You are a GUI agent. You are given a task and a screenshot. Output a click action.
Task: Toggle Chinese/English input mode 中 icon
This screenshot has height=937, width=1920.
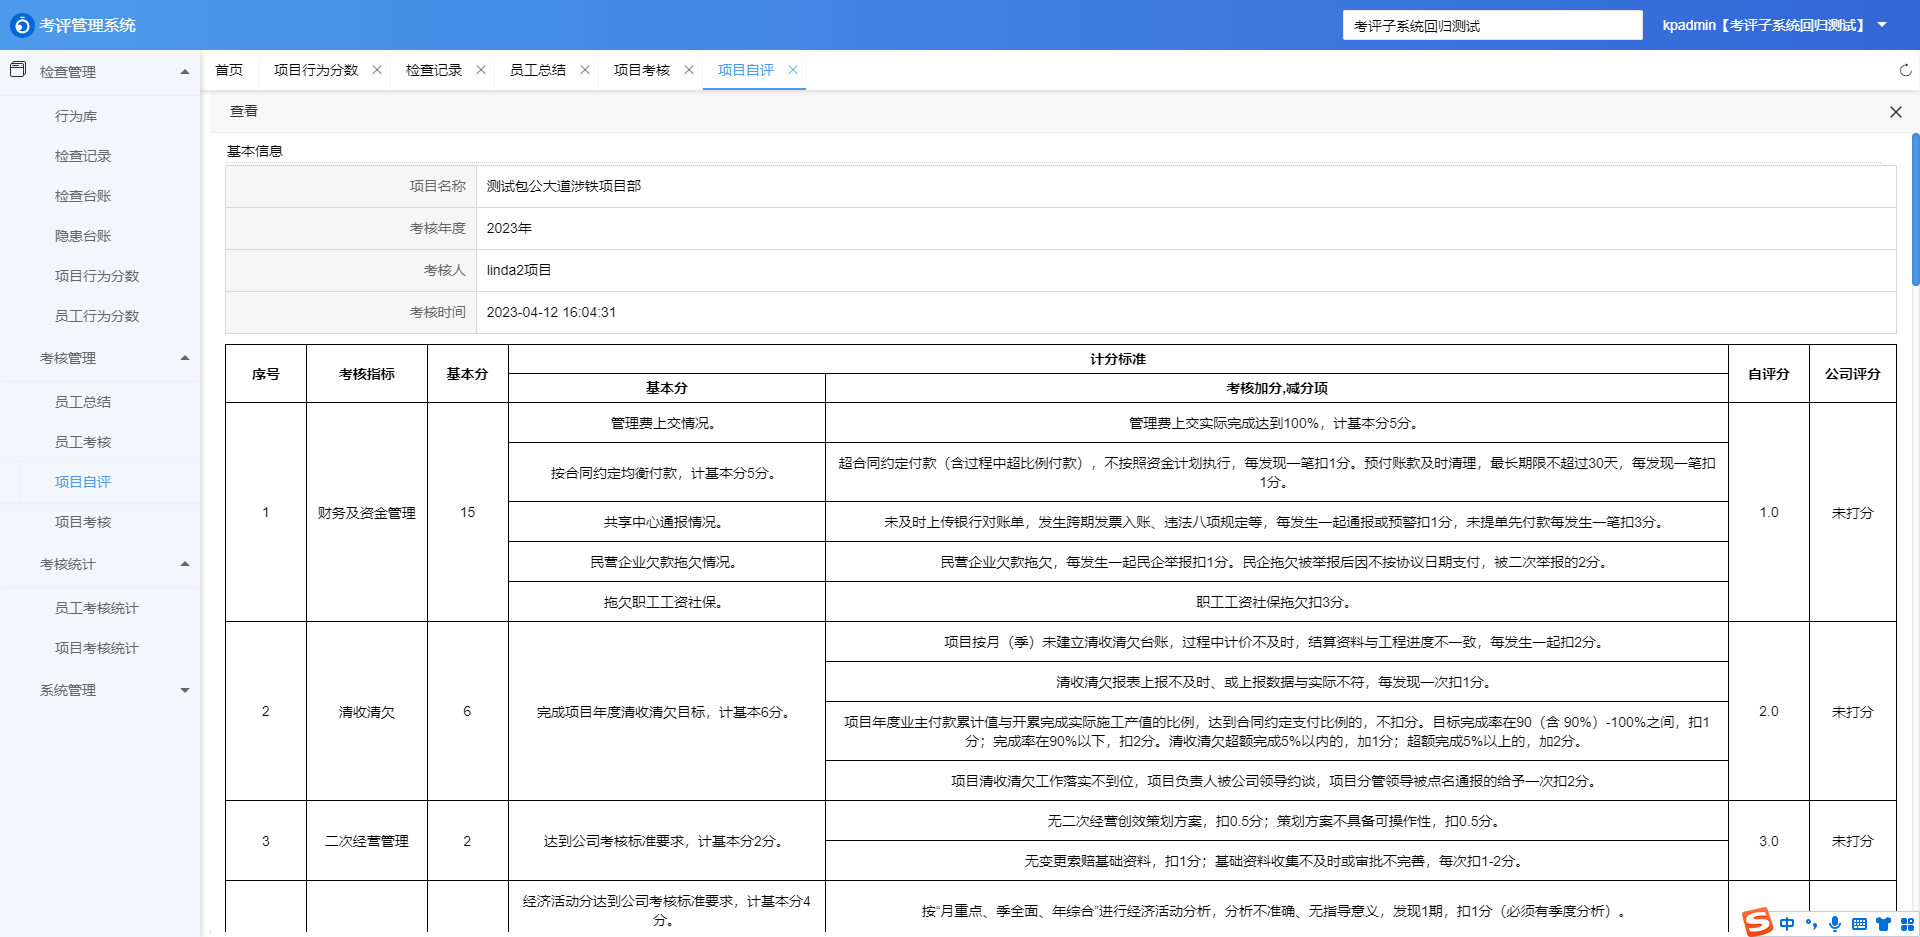(1787, 924)
